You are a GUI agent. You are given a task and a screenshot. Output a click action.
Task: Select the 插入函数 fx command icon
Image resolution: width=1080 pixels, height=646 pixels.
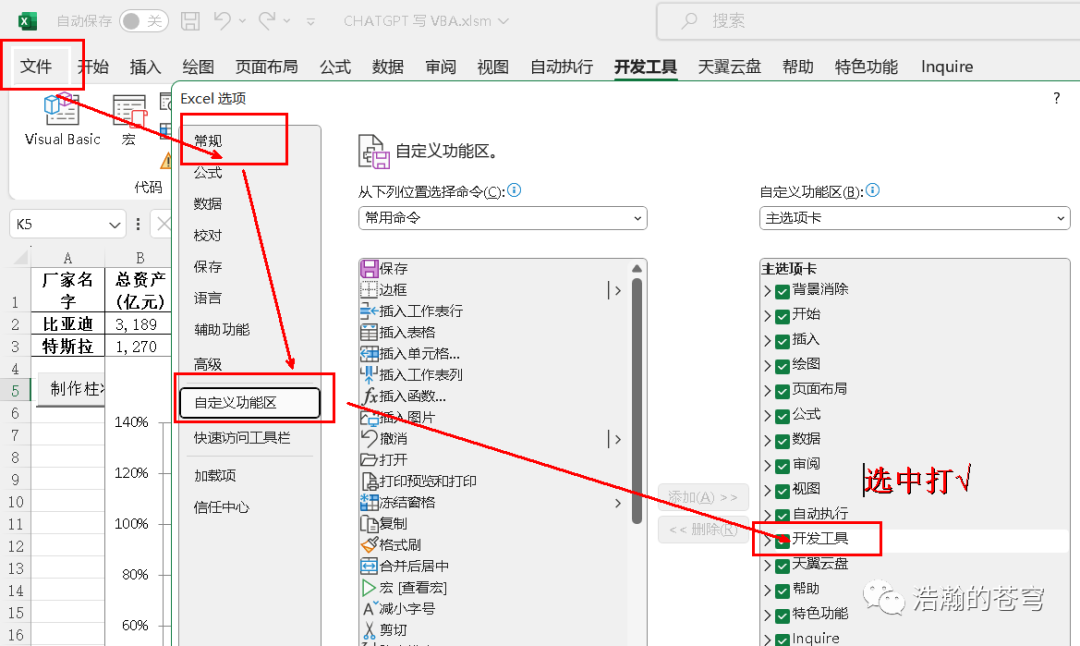(370, 396)
